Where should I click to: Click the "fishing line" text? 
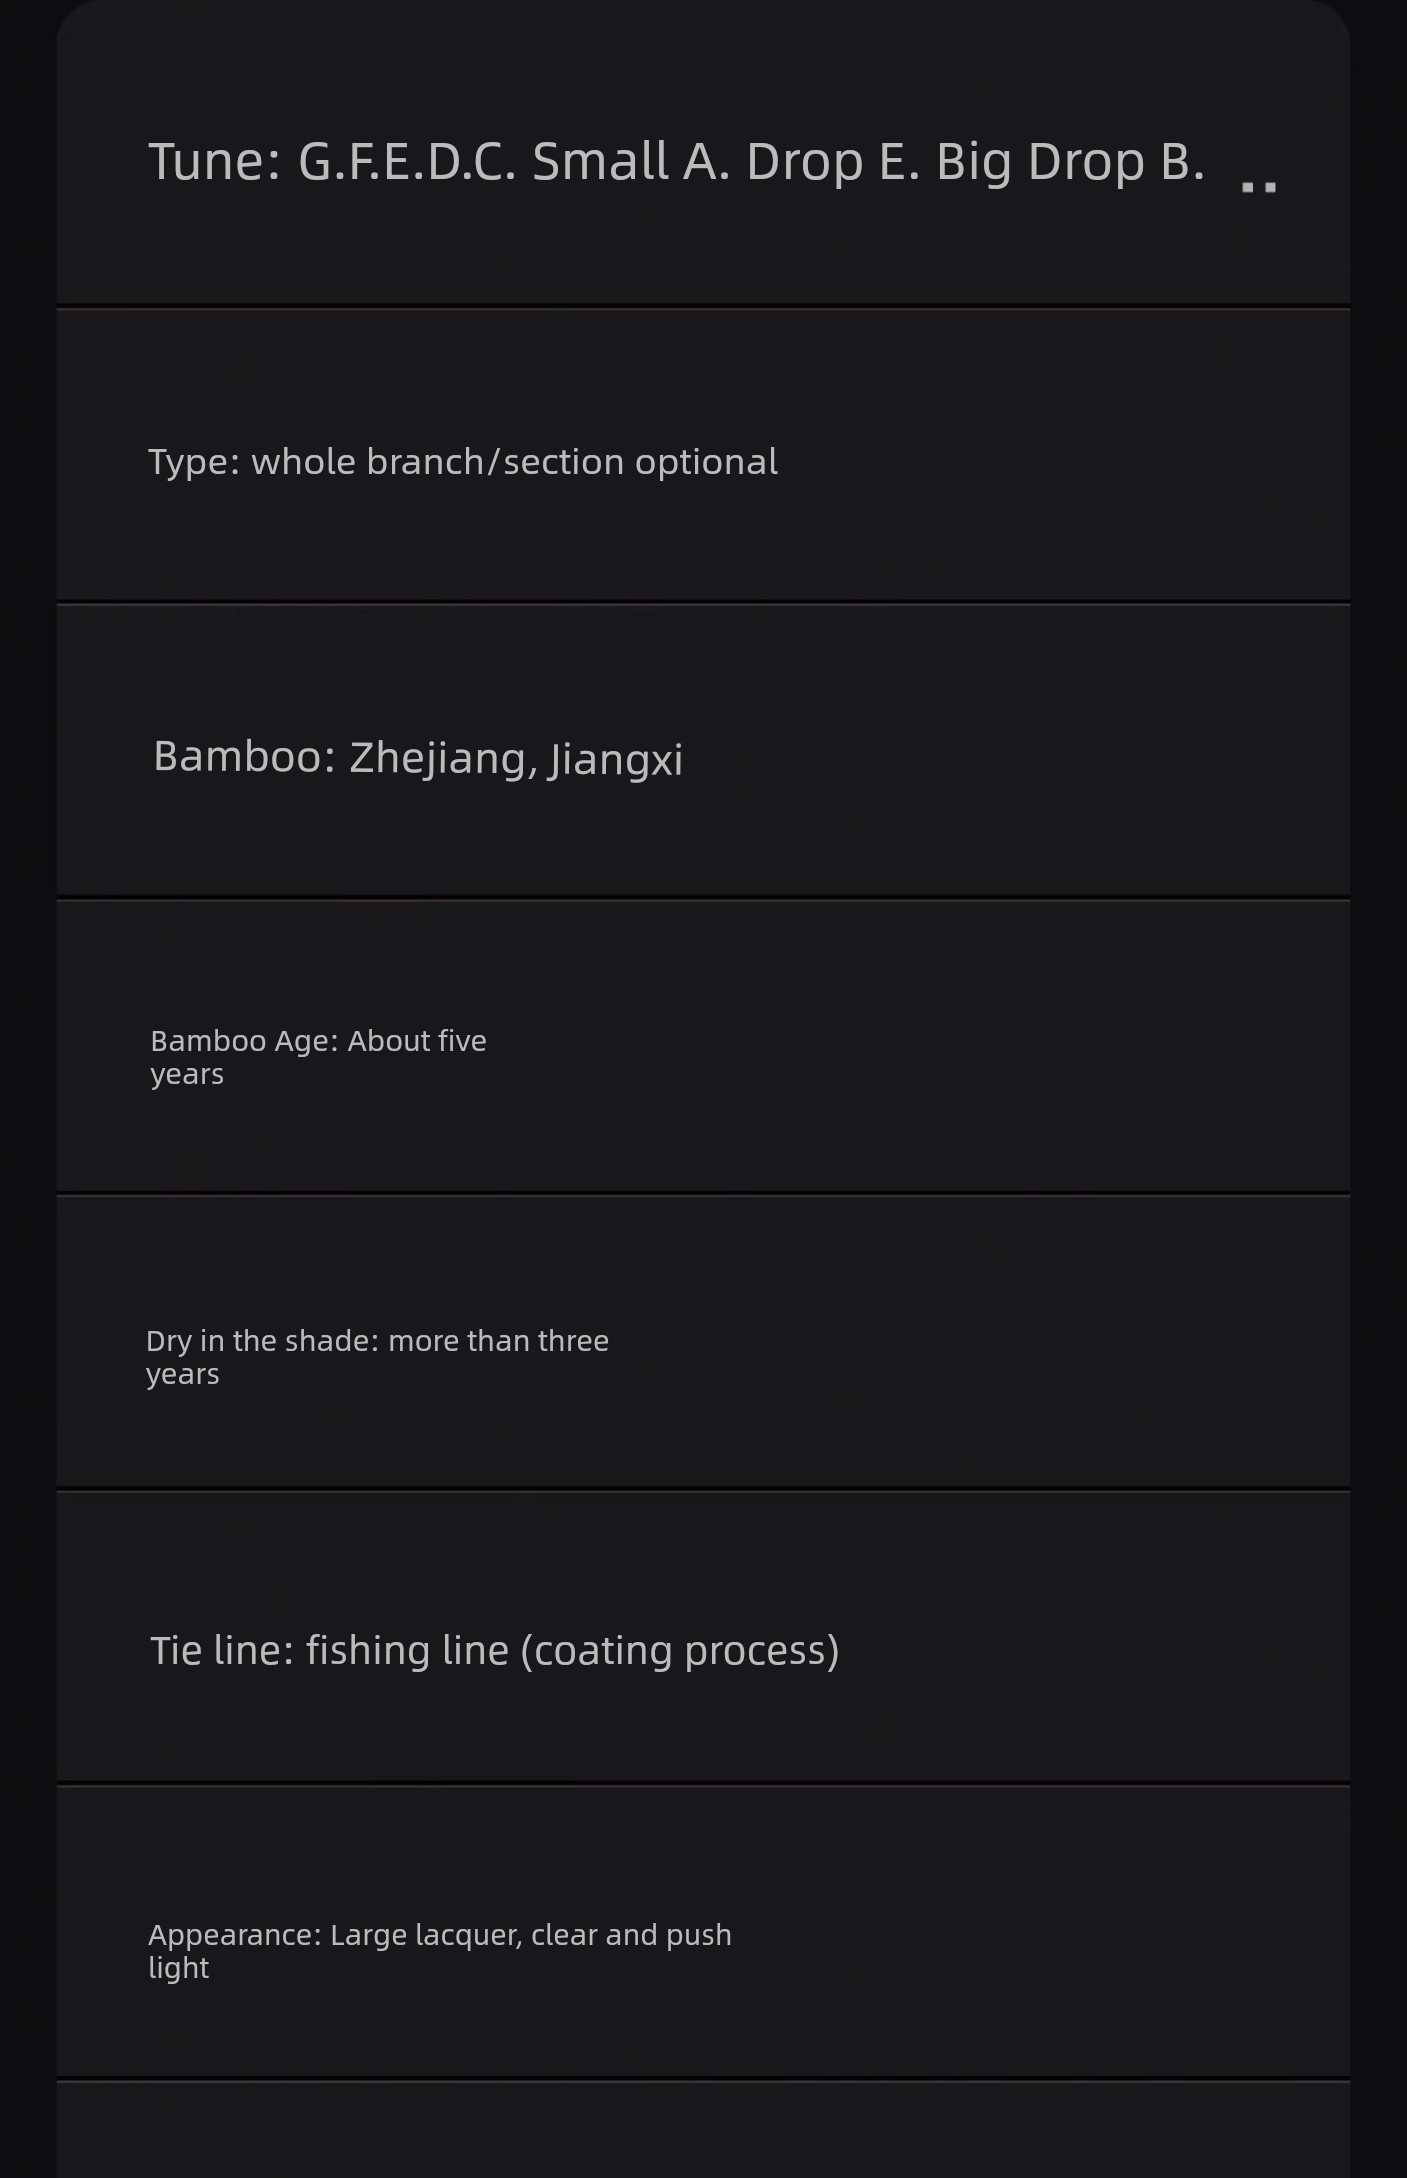pyautogui.click(x=407, y=1651)
